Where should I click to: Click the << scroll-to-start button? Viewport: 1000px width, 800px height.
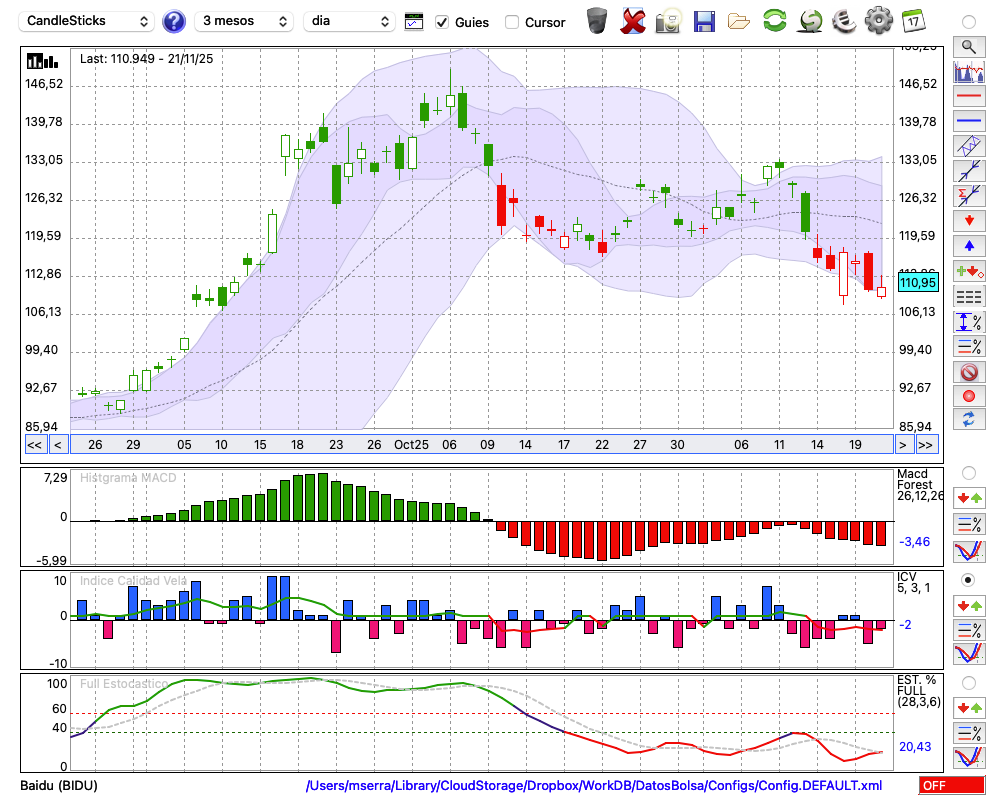click(34, 445)
